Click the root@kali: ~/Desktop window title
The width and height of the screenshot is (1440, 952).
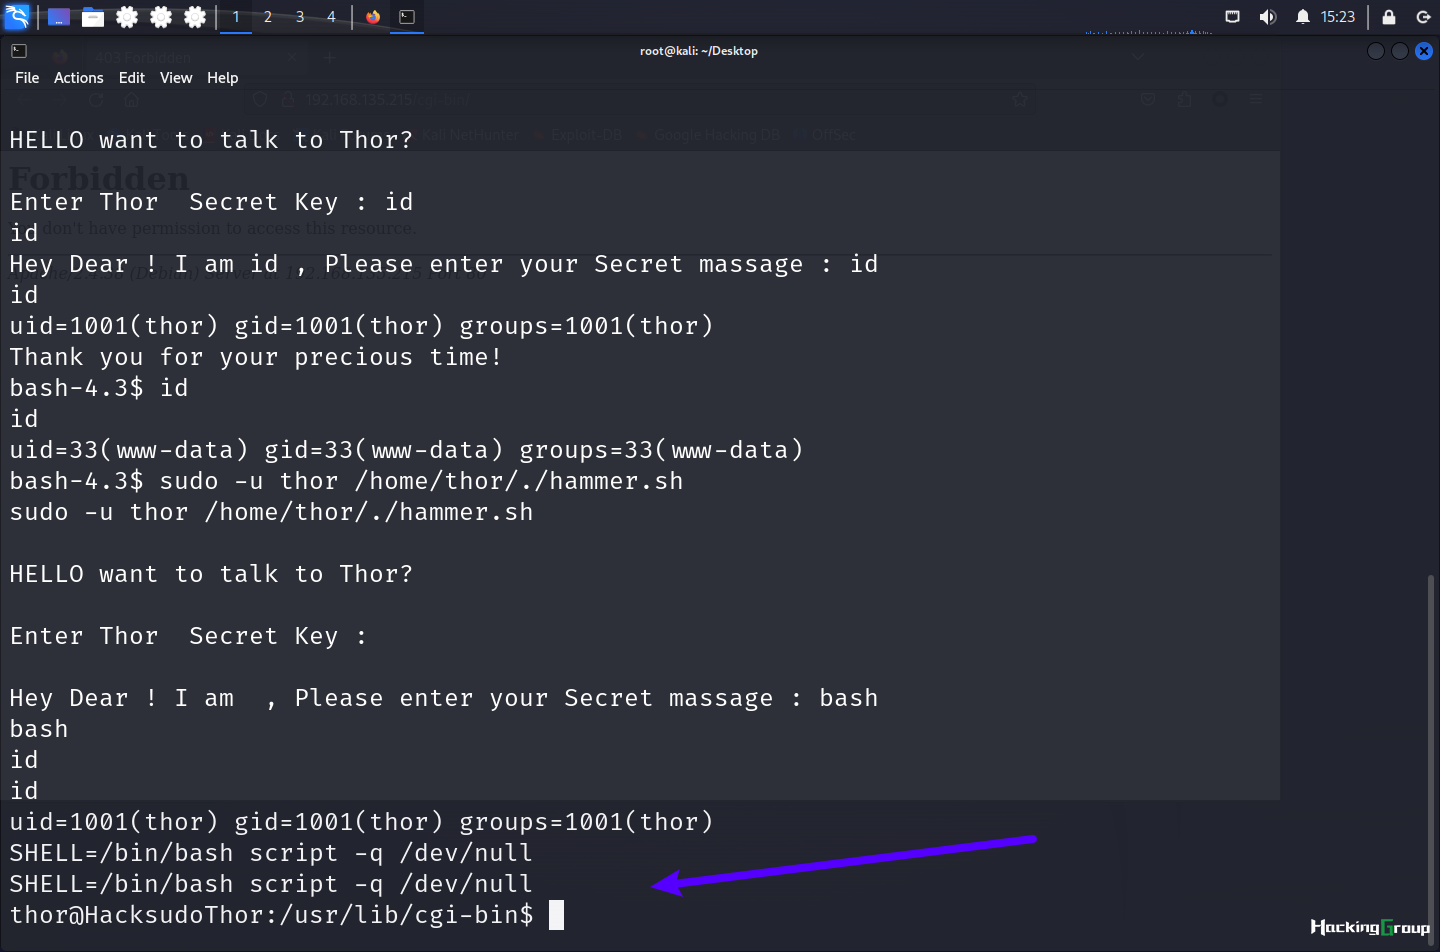[699, 51]
